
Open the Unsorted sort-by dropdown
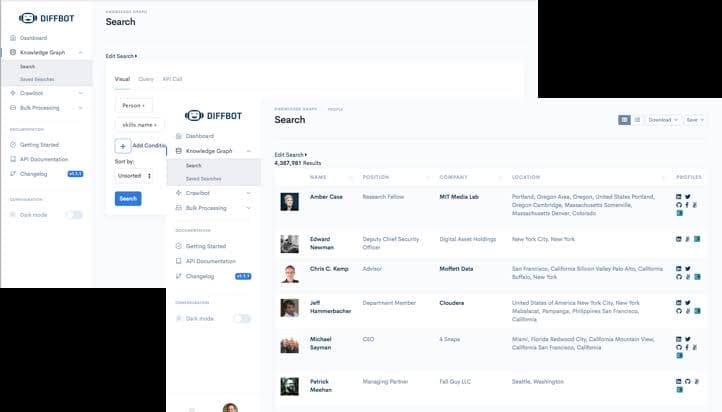(x=134, y=175)
